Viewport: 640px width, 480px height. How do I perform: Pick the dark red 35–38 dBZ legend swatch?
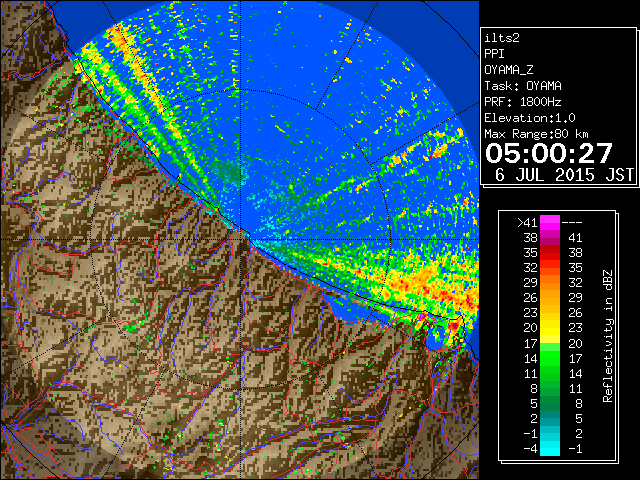(550, 252)
